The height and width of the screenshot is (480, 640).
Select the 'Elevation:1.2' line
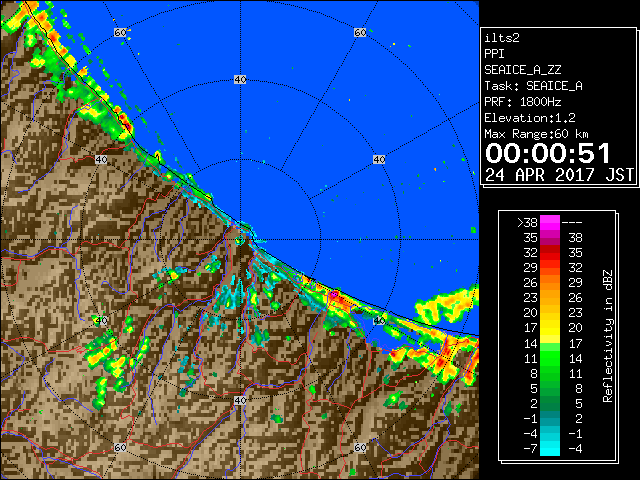[x=529, y=118]
